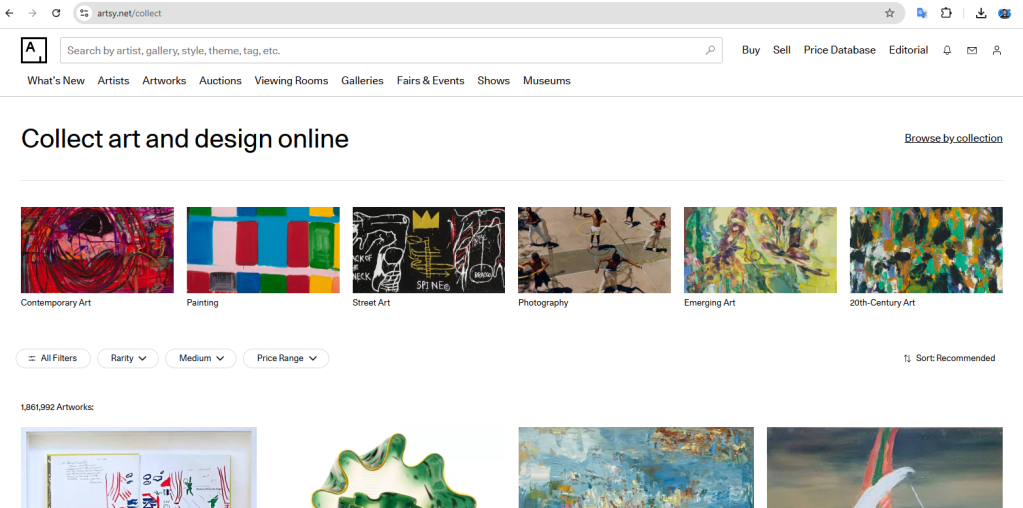1023x508 pixels.
Task: Click the search magnifier icon
Action: (710, 50)
